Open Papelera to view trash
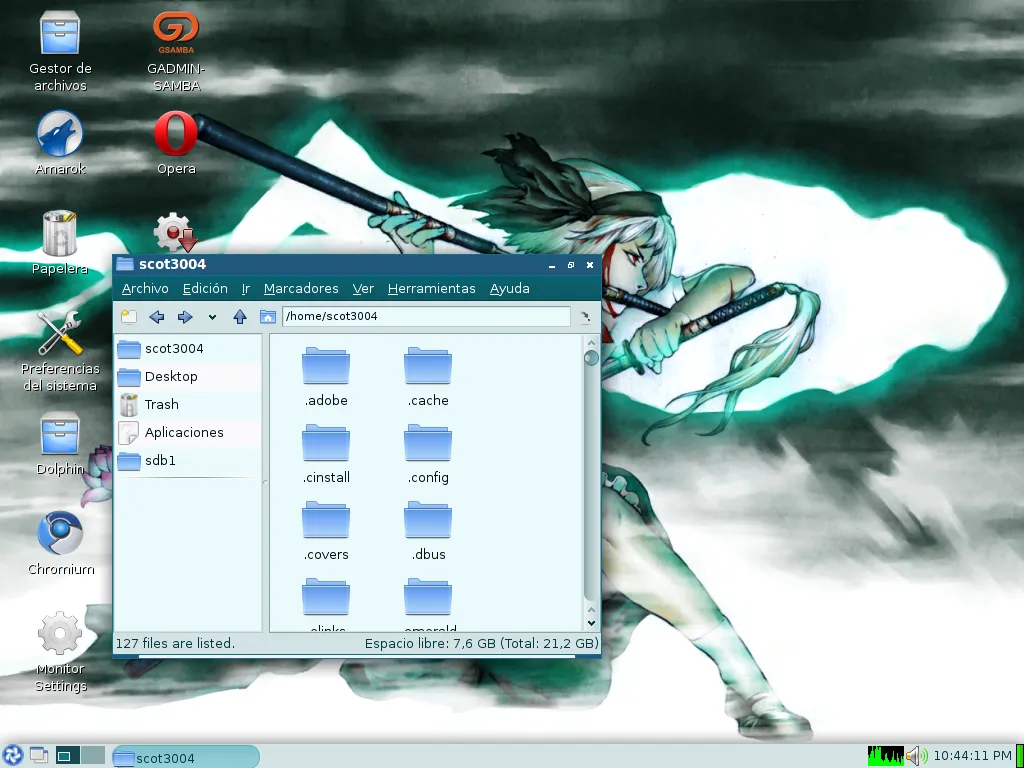The width and height of the screenshot is (1024, 768). pyautogui.click(x=59, y=235)
